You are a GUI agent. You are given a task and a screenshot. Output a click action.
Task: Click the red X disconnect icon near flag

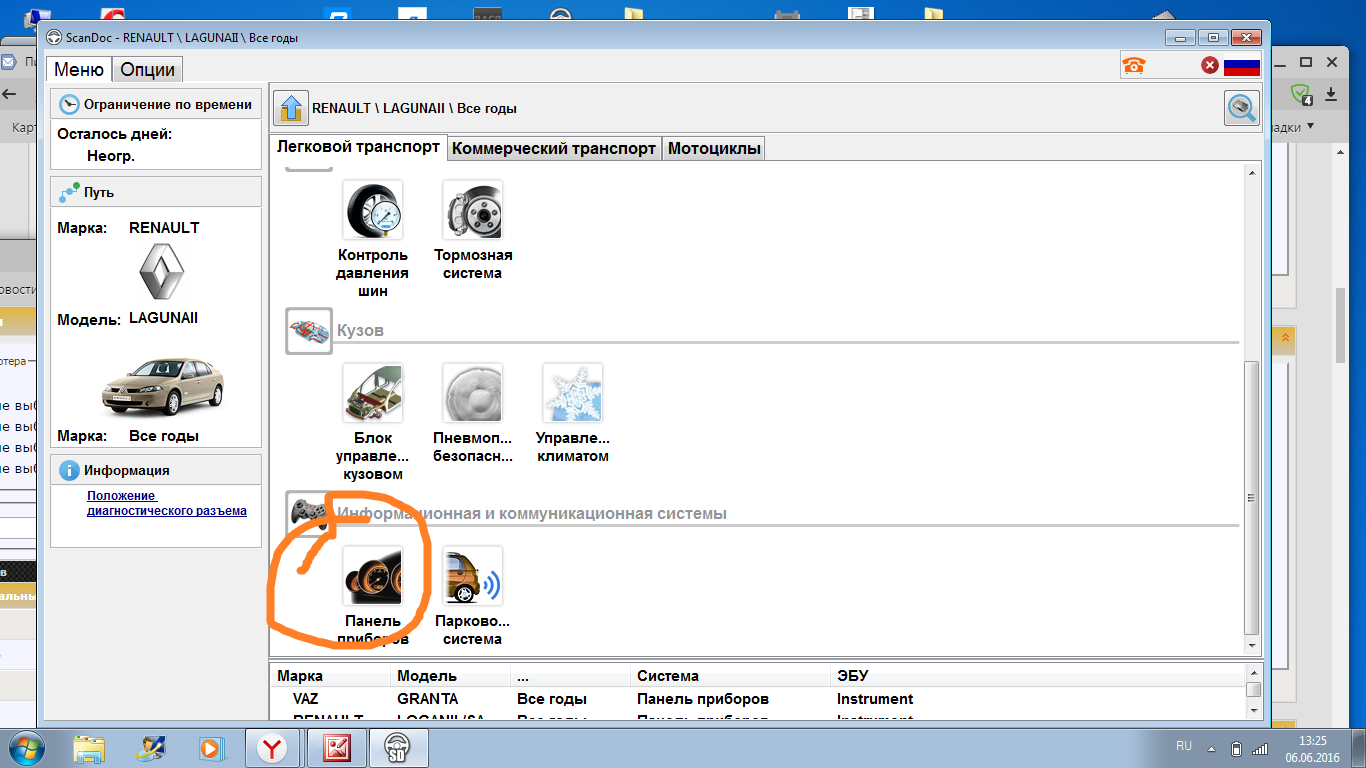(x=1210, y=66)
